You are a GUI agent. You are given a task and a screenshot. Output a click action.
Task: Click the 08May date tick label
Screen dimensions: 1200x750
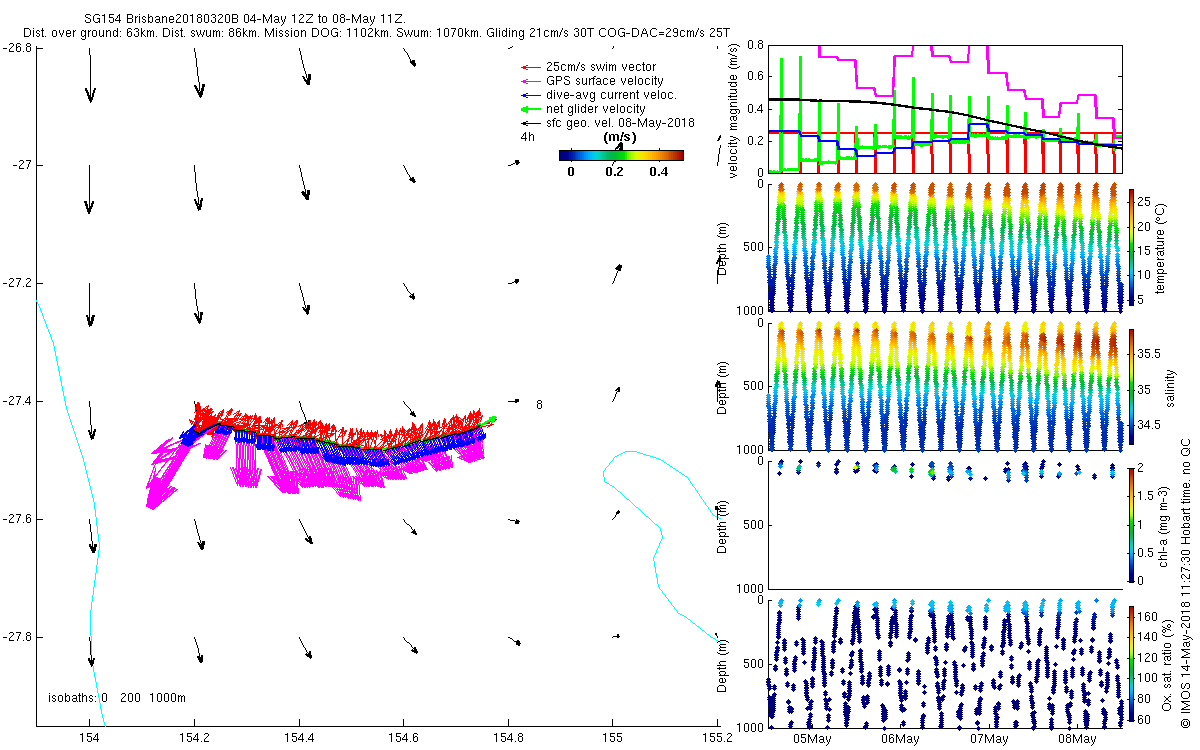(1077, 739)
